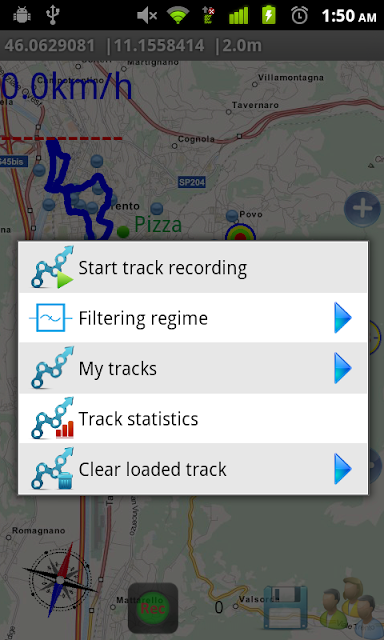Expand Filtering regime submenu arrow
Screen dimensions: 384x640
(x=342, y=318)
